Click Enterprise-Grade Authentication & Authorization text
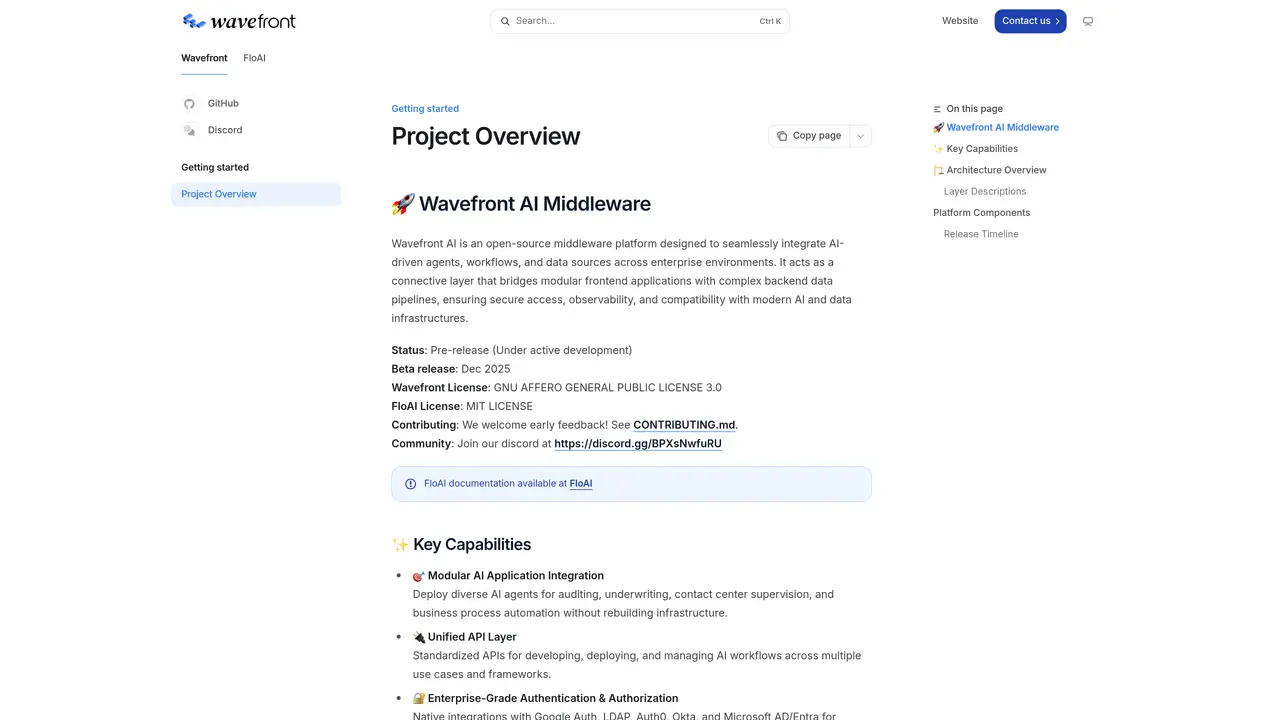Image resolution: width=1280 pixels, height=720 pixels. [553, 699]
